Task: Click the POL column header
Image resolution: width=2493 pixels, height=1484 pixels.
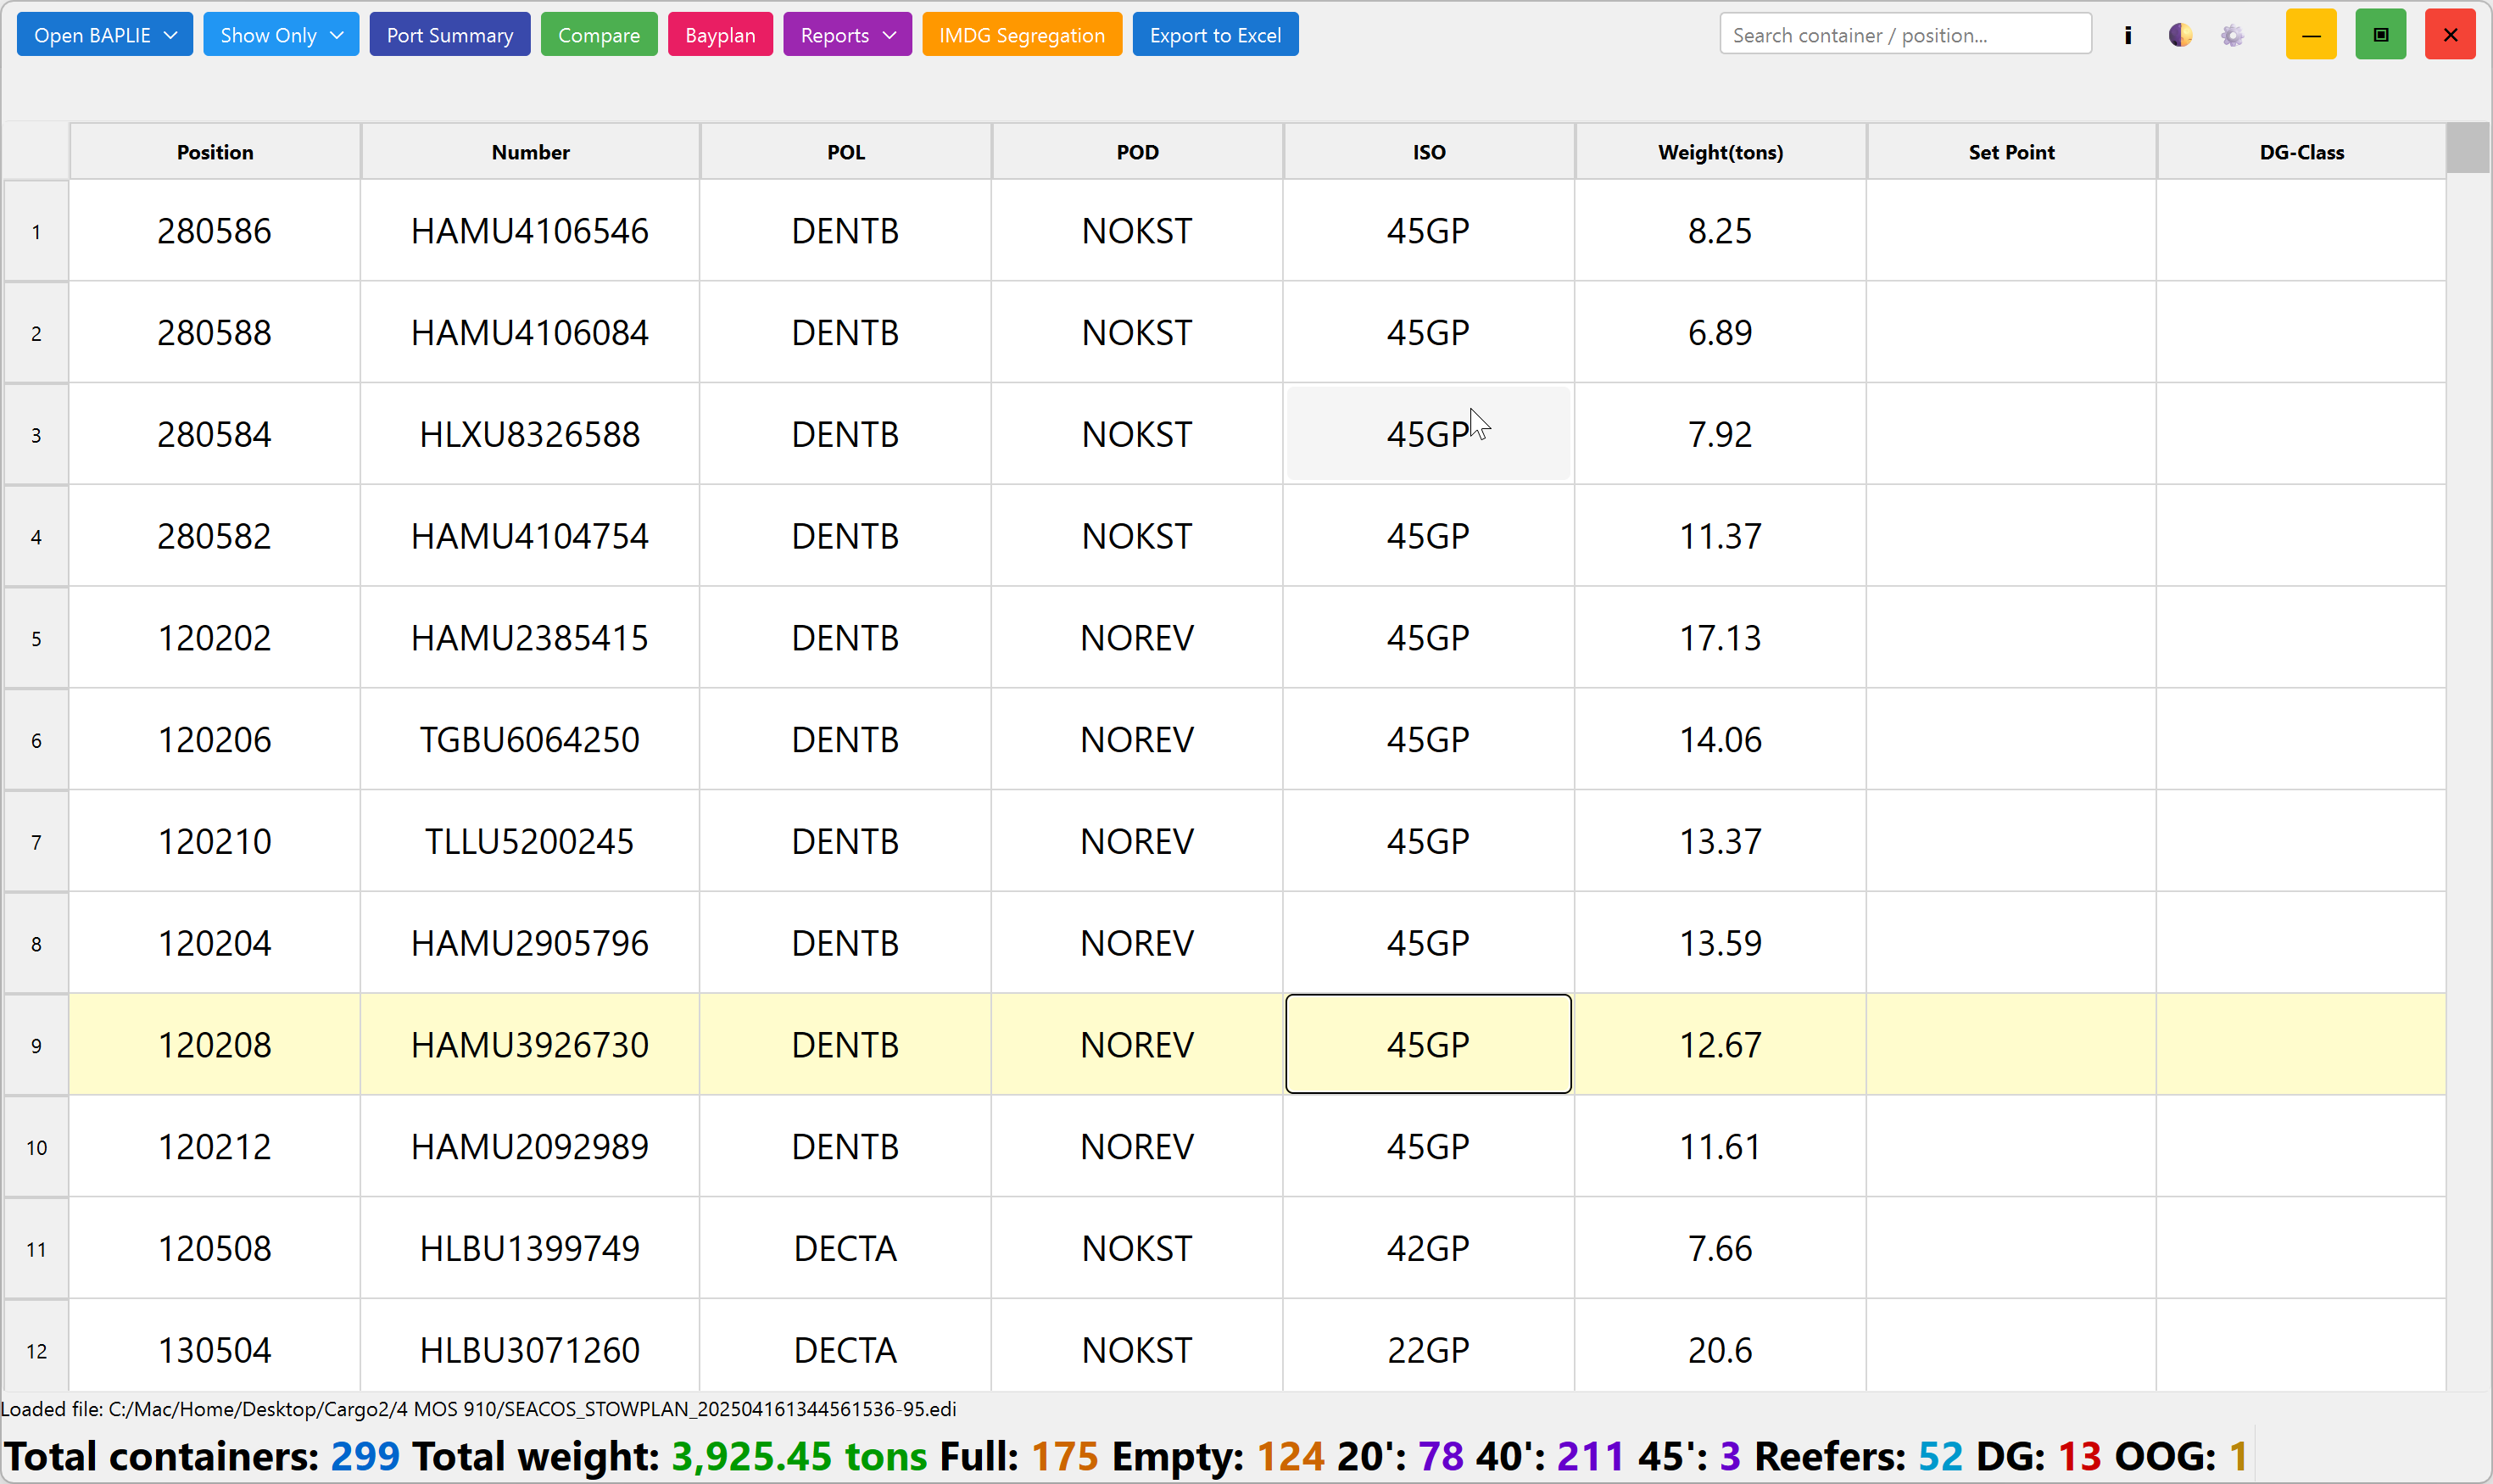Action: 846,152
